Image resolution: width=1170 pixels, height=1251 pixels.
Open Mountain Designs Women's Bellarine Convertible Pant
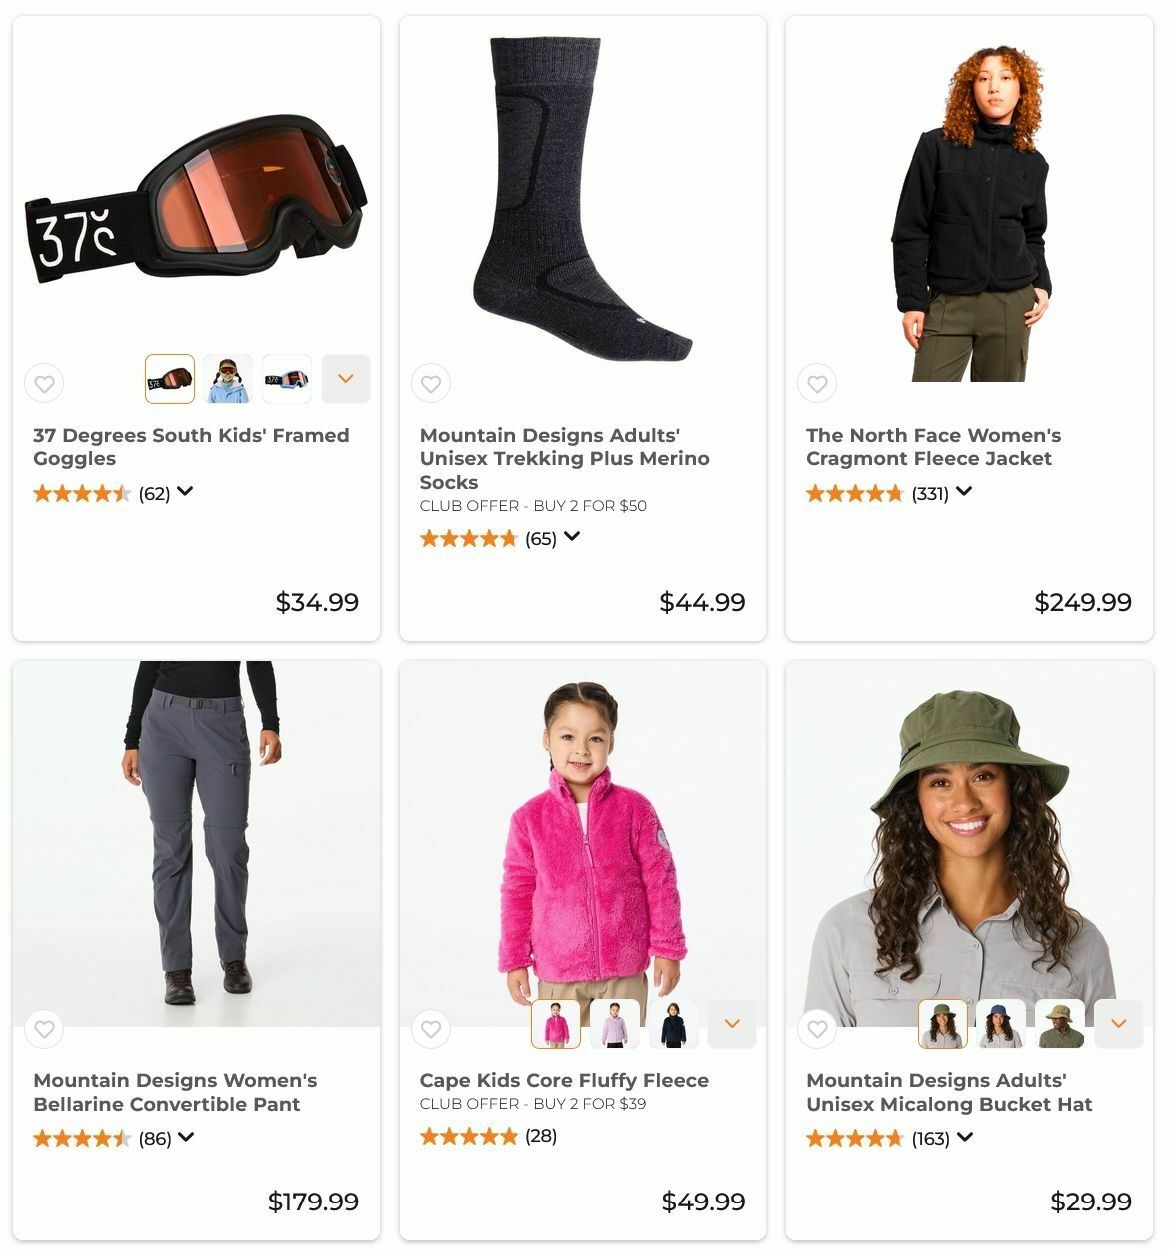point(175,1092)
